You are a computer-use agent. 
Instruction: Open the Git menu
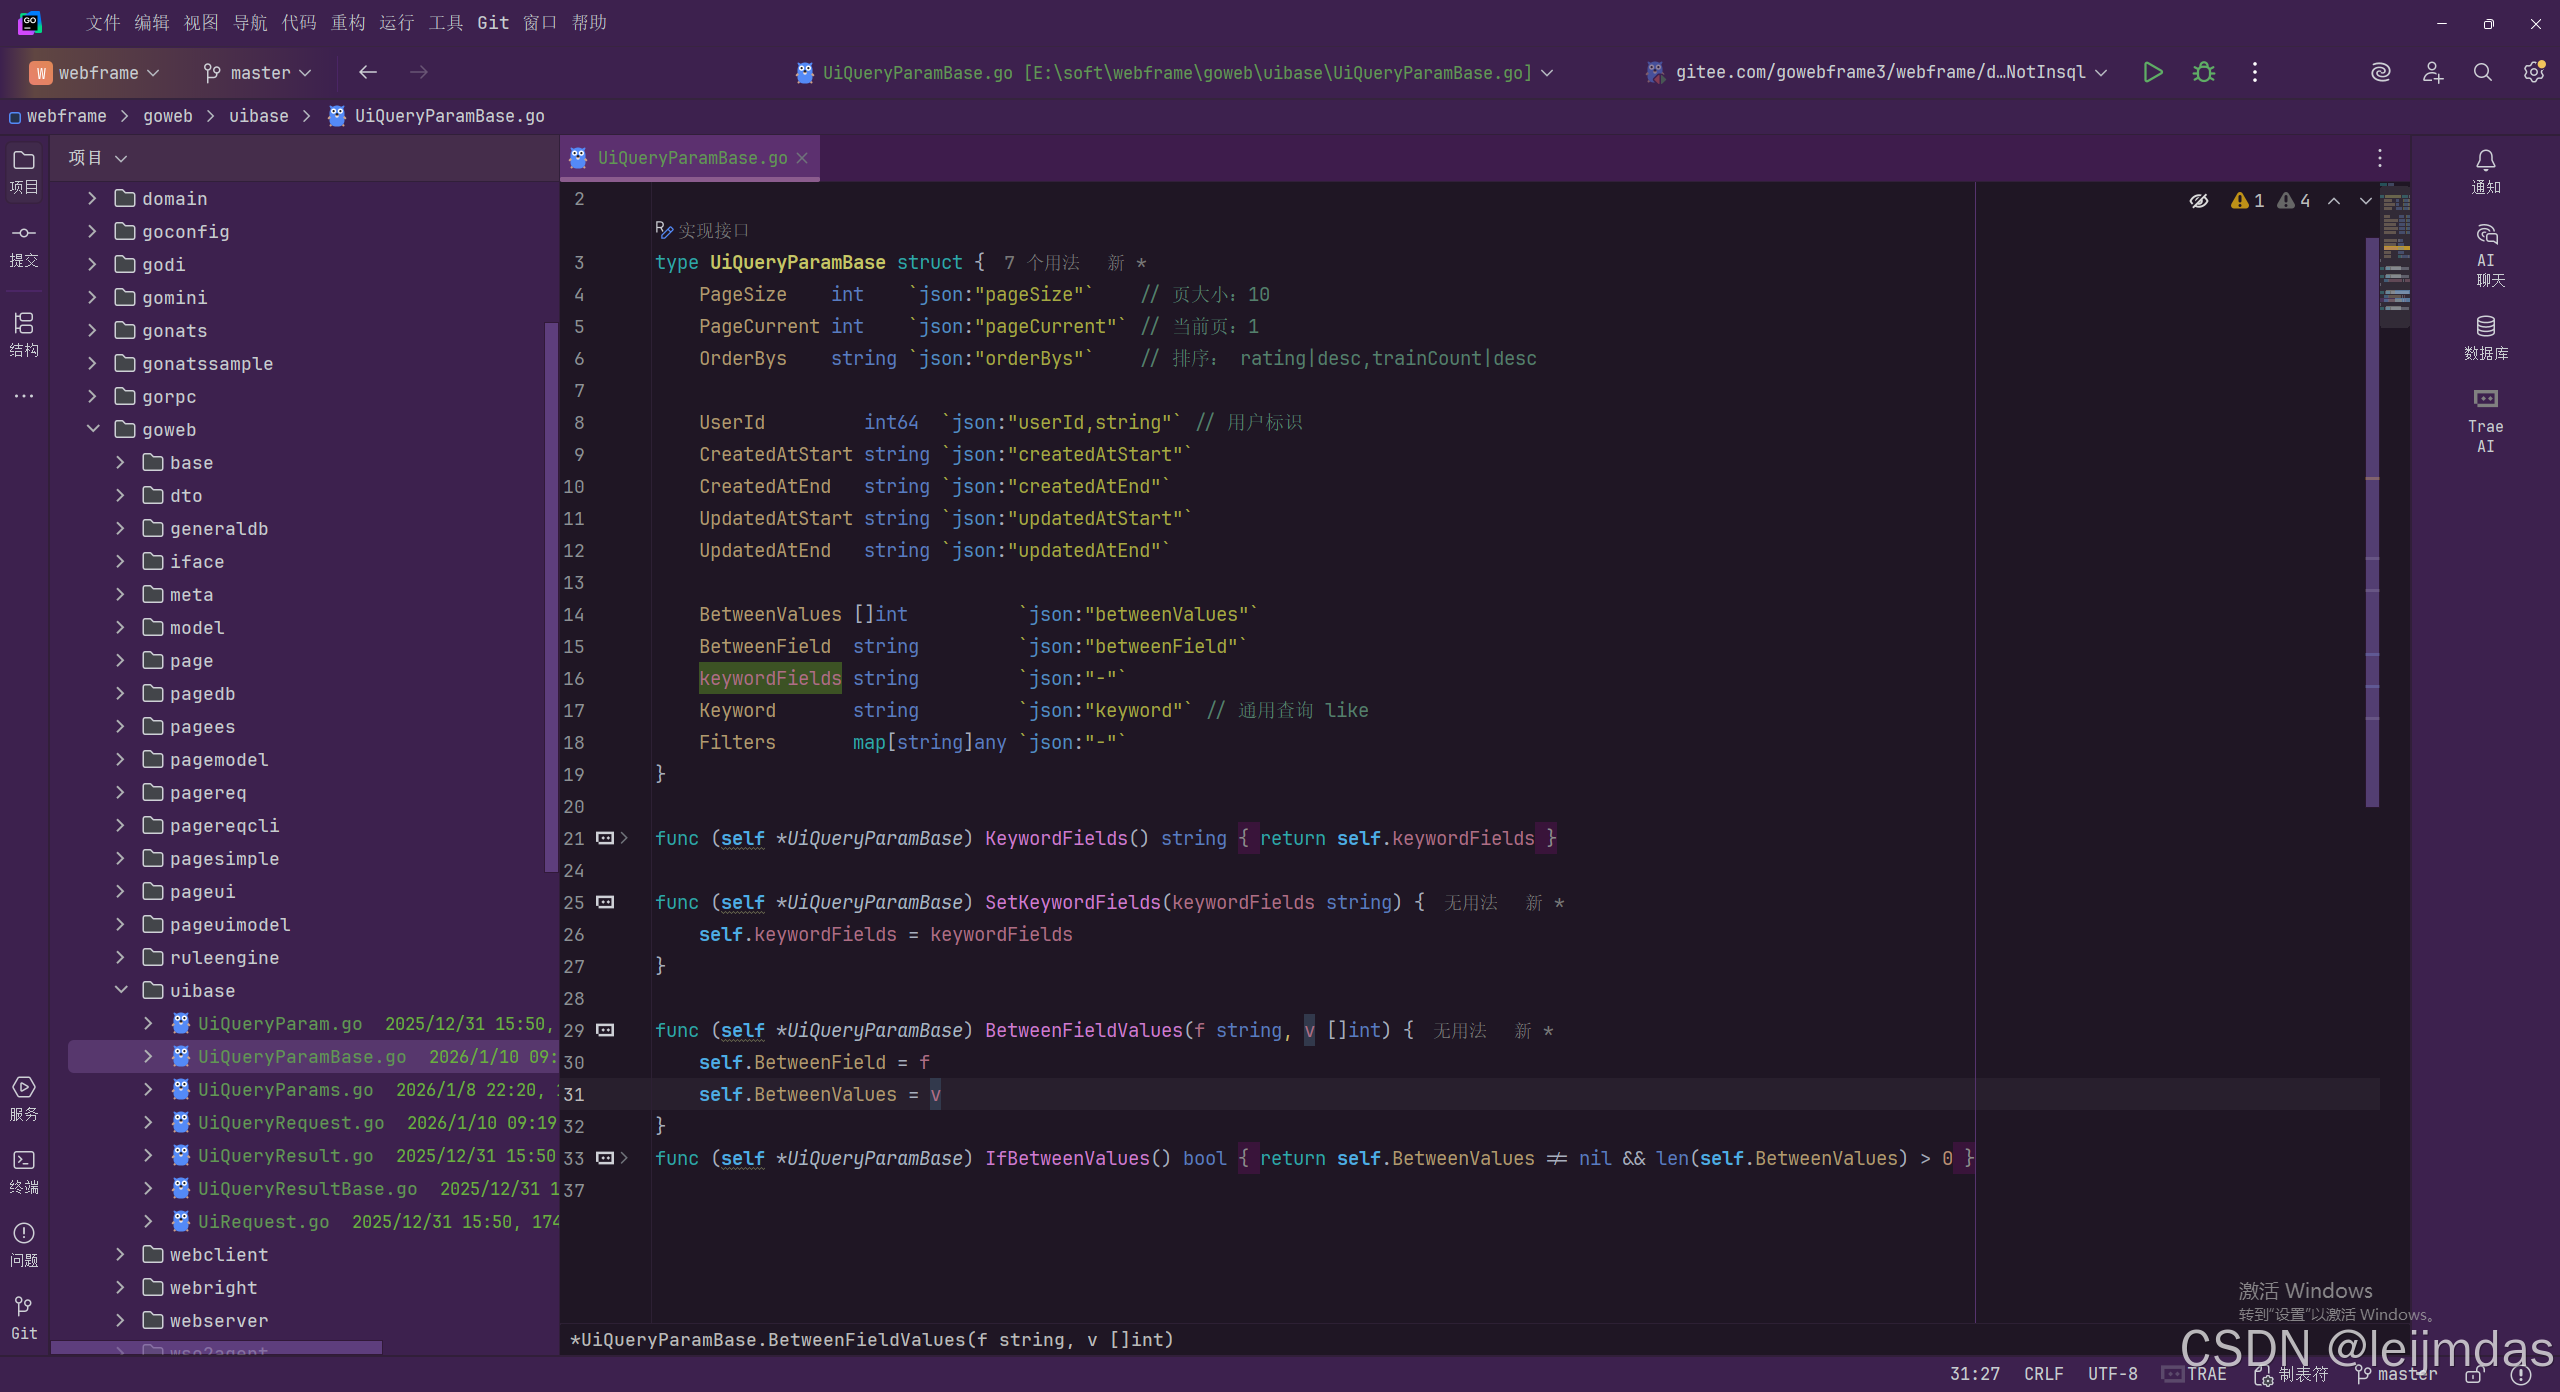coord(492,22)
